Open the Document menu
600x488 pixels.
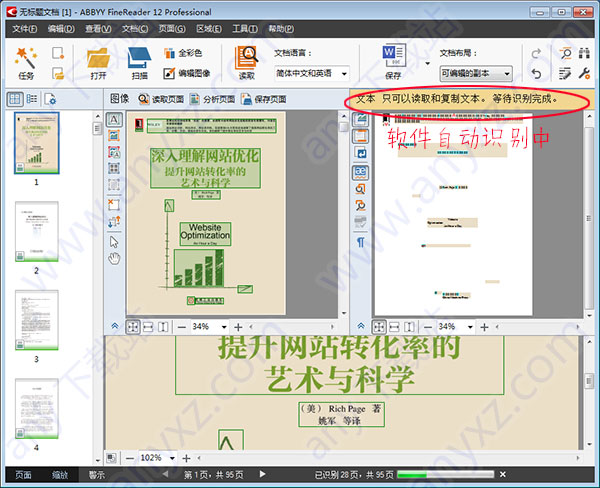(135, 29)
